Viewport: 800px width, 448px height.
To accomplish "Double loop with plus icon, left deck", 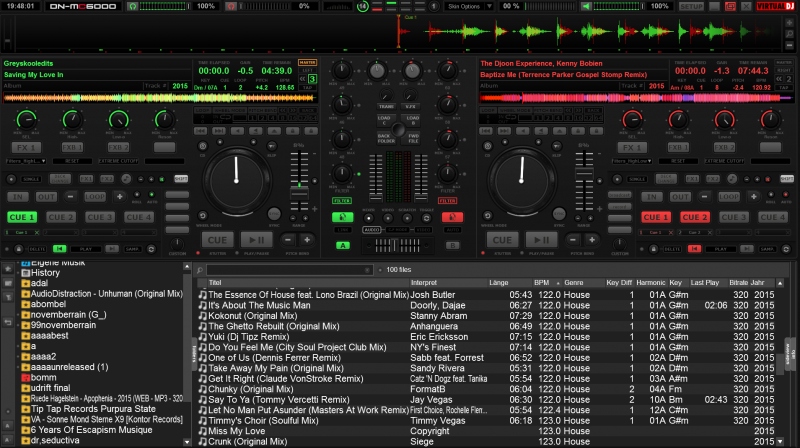I will pos(119,197).
